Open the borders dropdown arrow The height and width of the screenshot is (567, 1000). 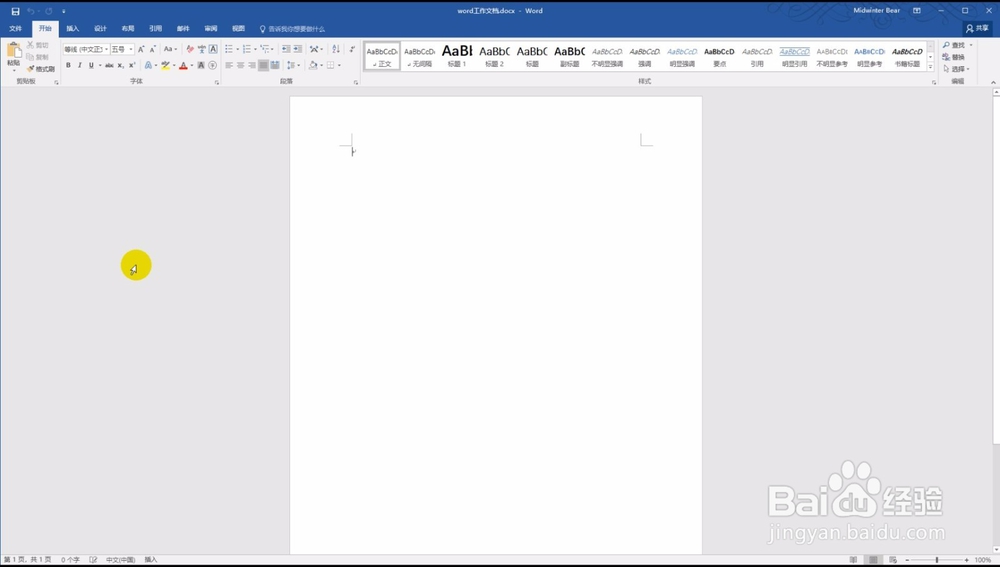pos(339,65)
